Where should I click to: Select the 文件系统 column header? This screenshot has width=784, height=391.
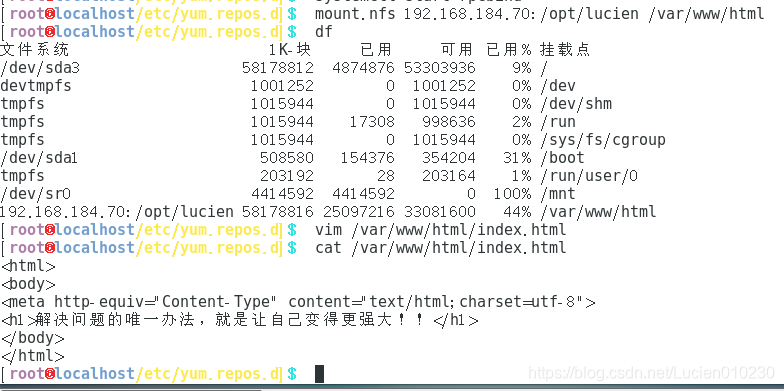click(x=34, y=50)
